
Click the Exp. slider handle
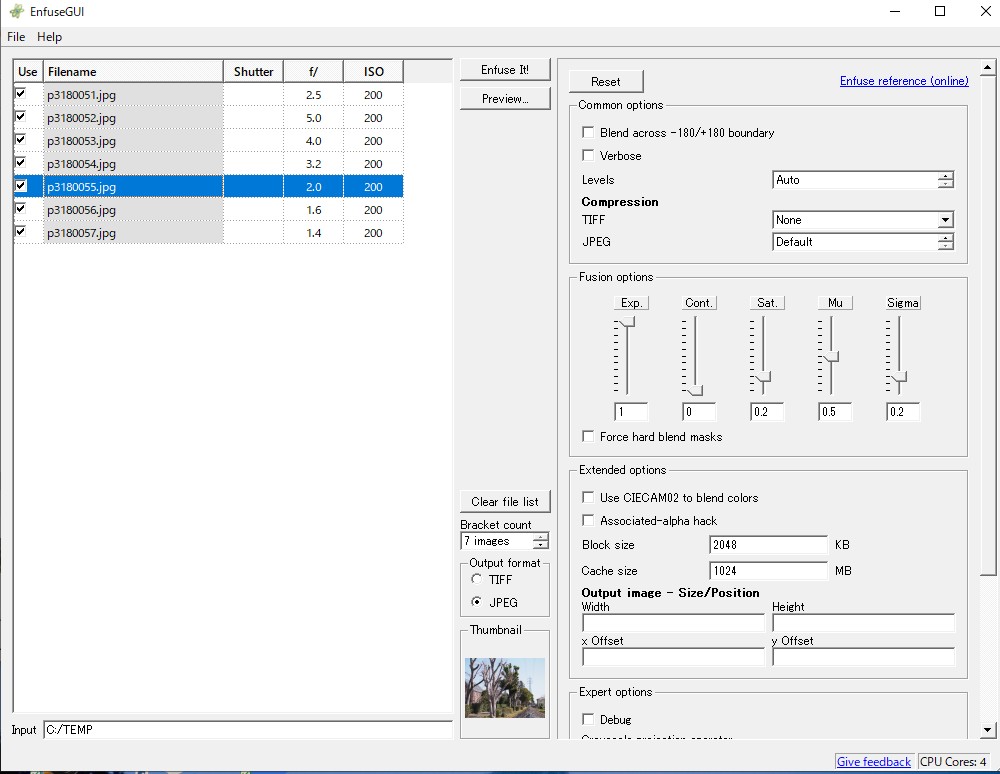[x=628, y=322]
